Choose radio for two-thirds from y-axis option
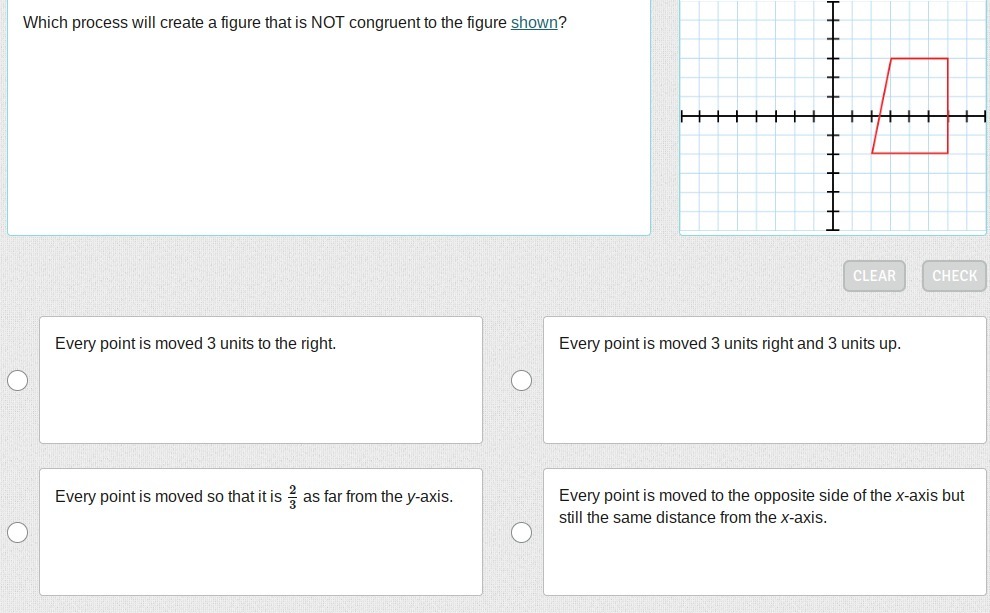 click(x=17, y=532)
